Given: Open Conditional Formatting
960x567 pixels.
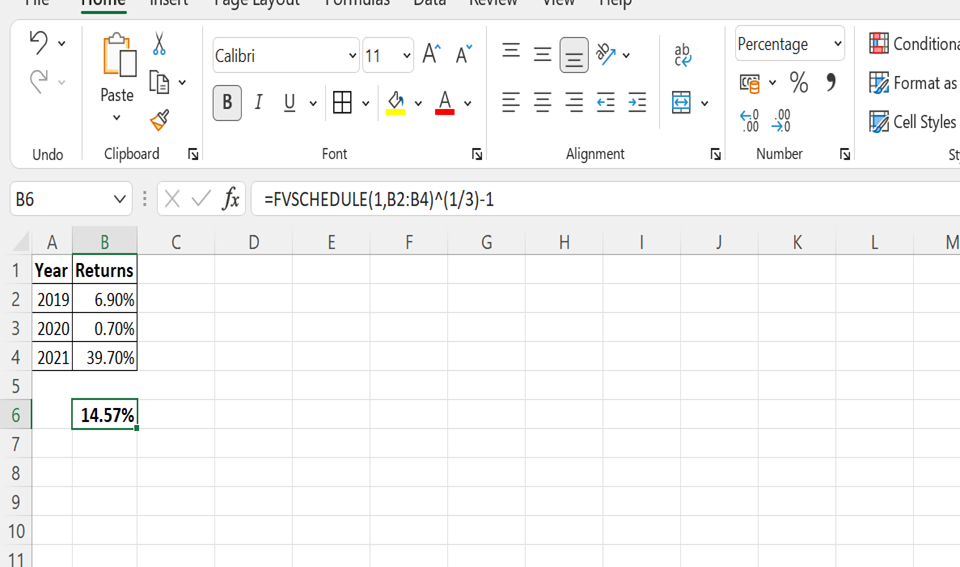Looking at the screenshot, I should tap(913, 43).
